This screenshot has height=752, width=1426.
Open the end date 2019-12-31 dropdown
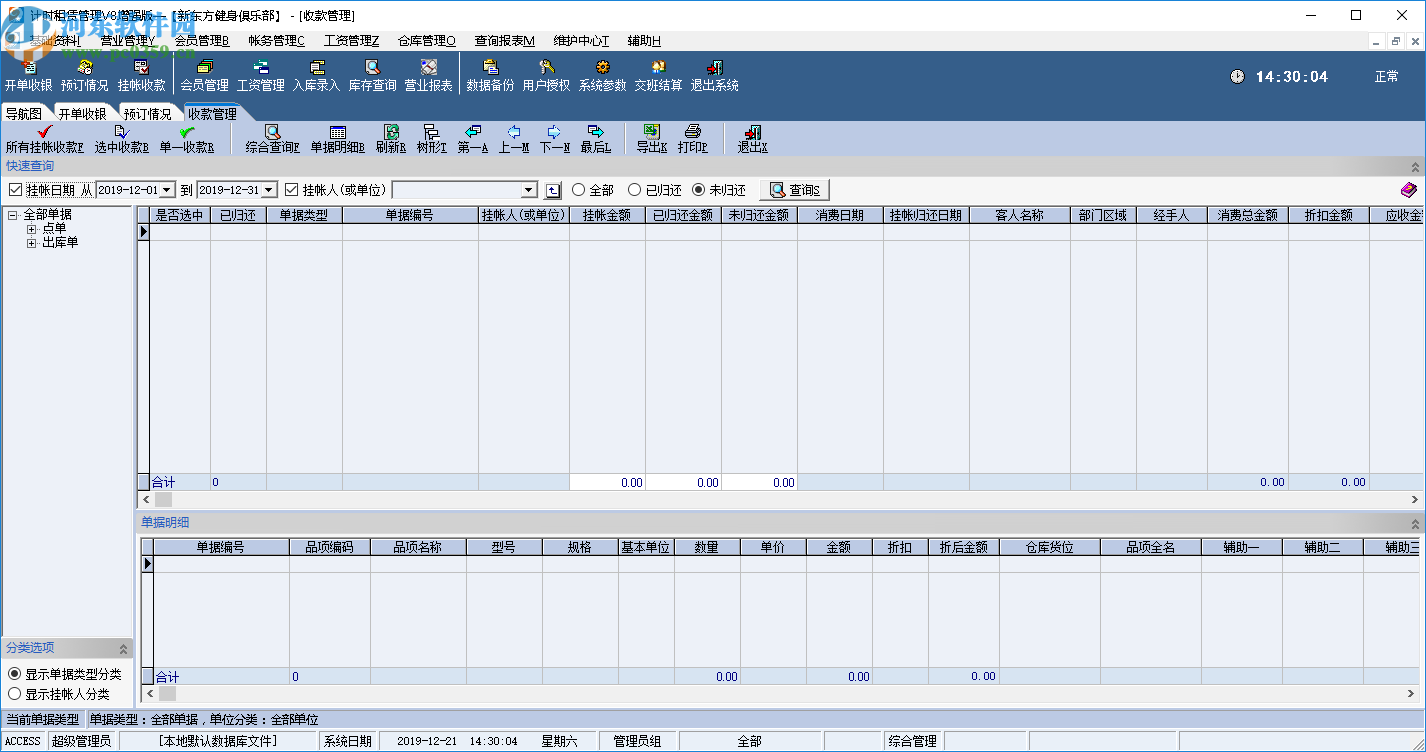click(x=268, y=190)
